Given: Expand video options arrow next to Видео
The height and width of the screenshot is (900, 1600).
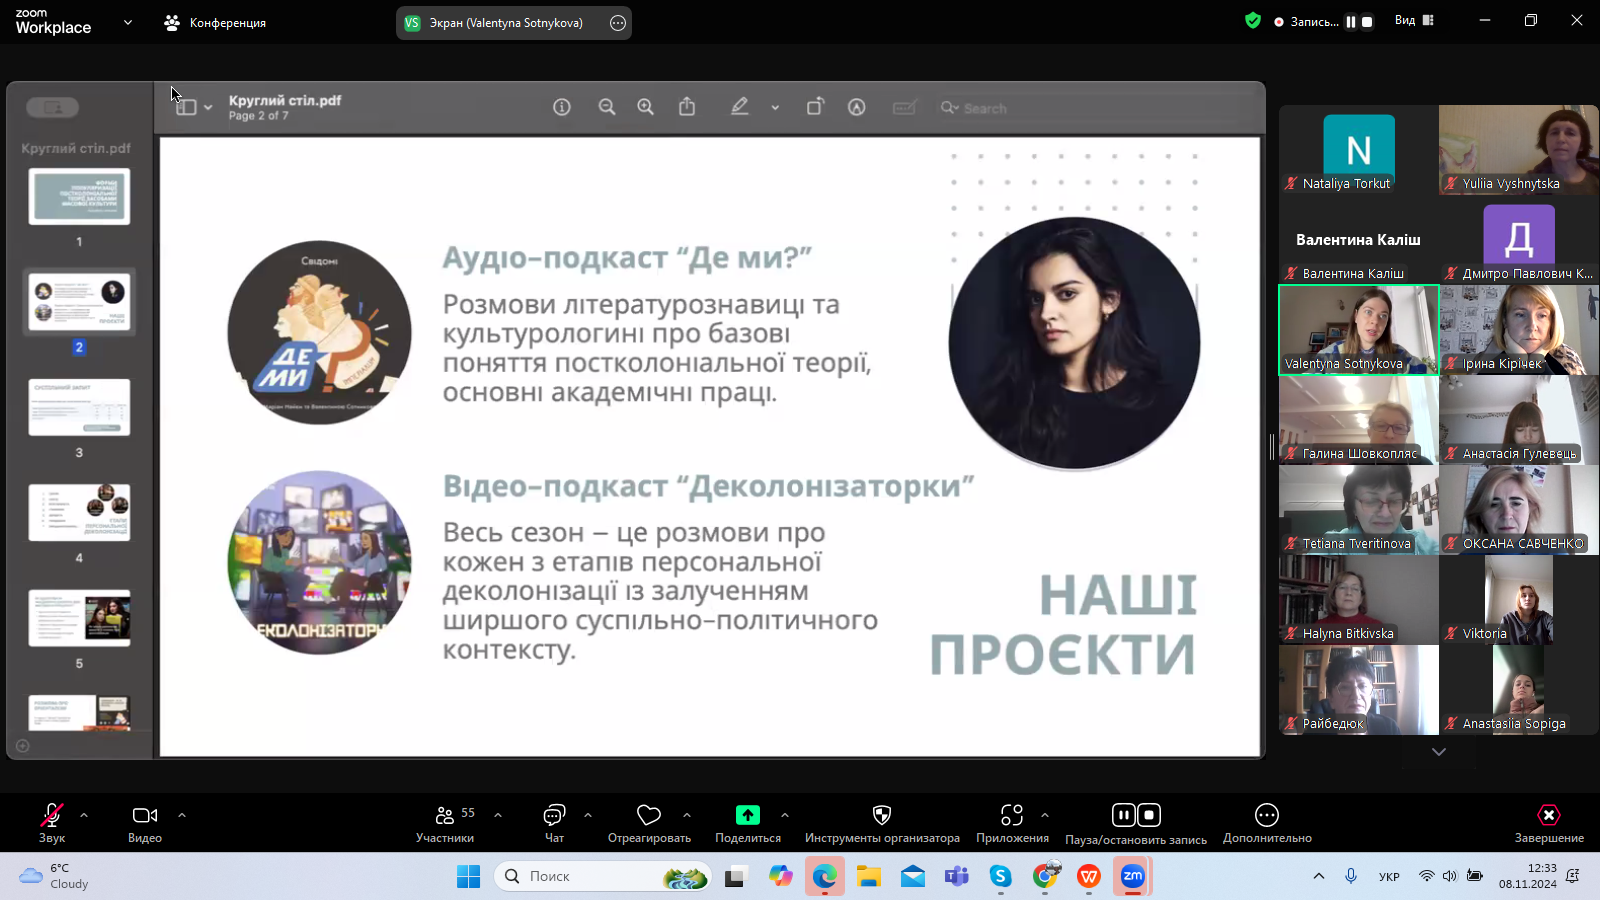Looking at the screenshot, I should 182,815.
